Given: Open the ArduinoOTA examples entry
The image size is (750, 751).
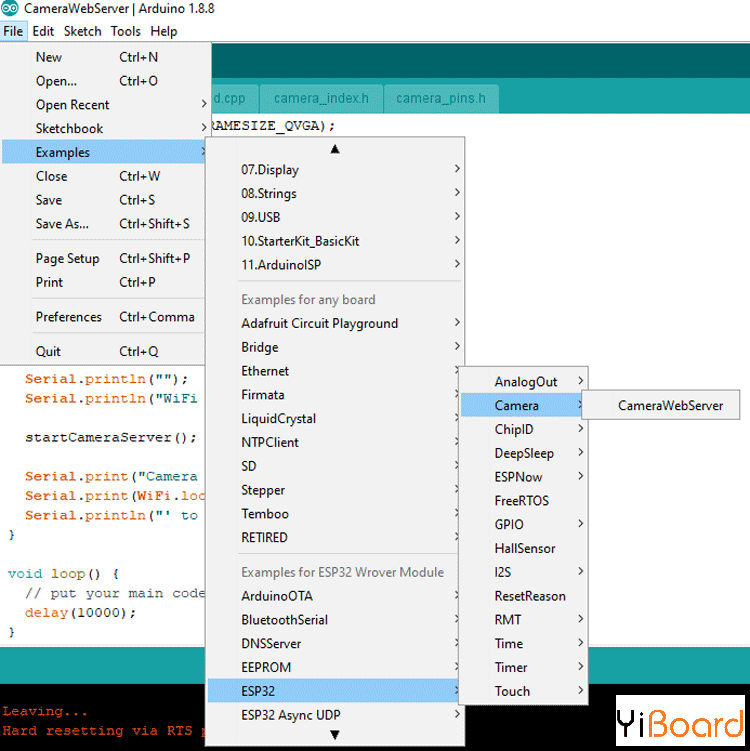Looking at the screenshot, I should pyautogui.click(x=333, y=596).
